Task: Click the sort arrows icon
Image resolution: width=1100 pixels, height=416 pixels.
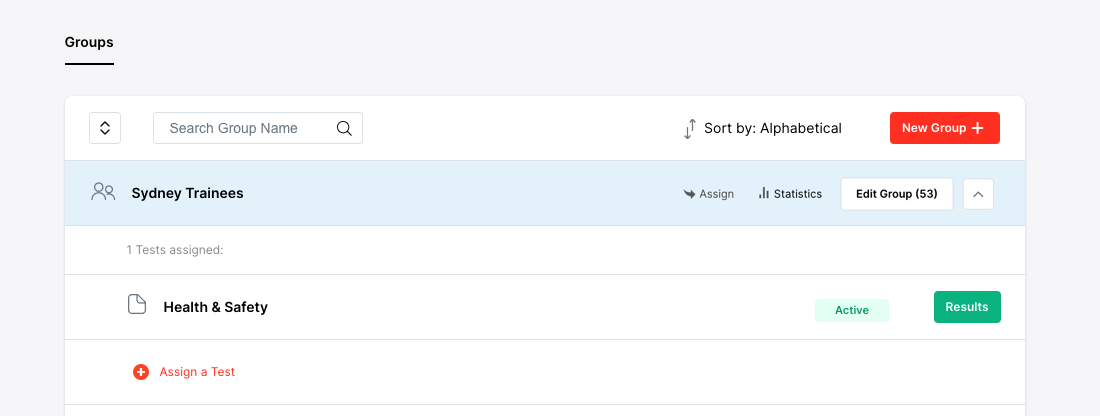Action: 689,129
